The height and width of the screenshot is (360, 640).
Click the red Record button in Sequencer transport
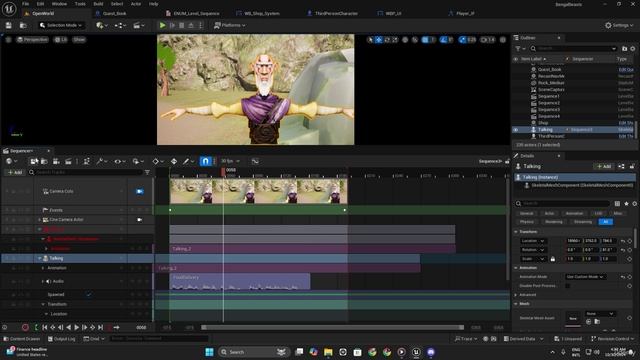(25, 327)
